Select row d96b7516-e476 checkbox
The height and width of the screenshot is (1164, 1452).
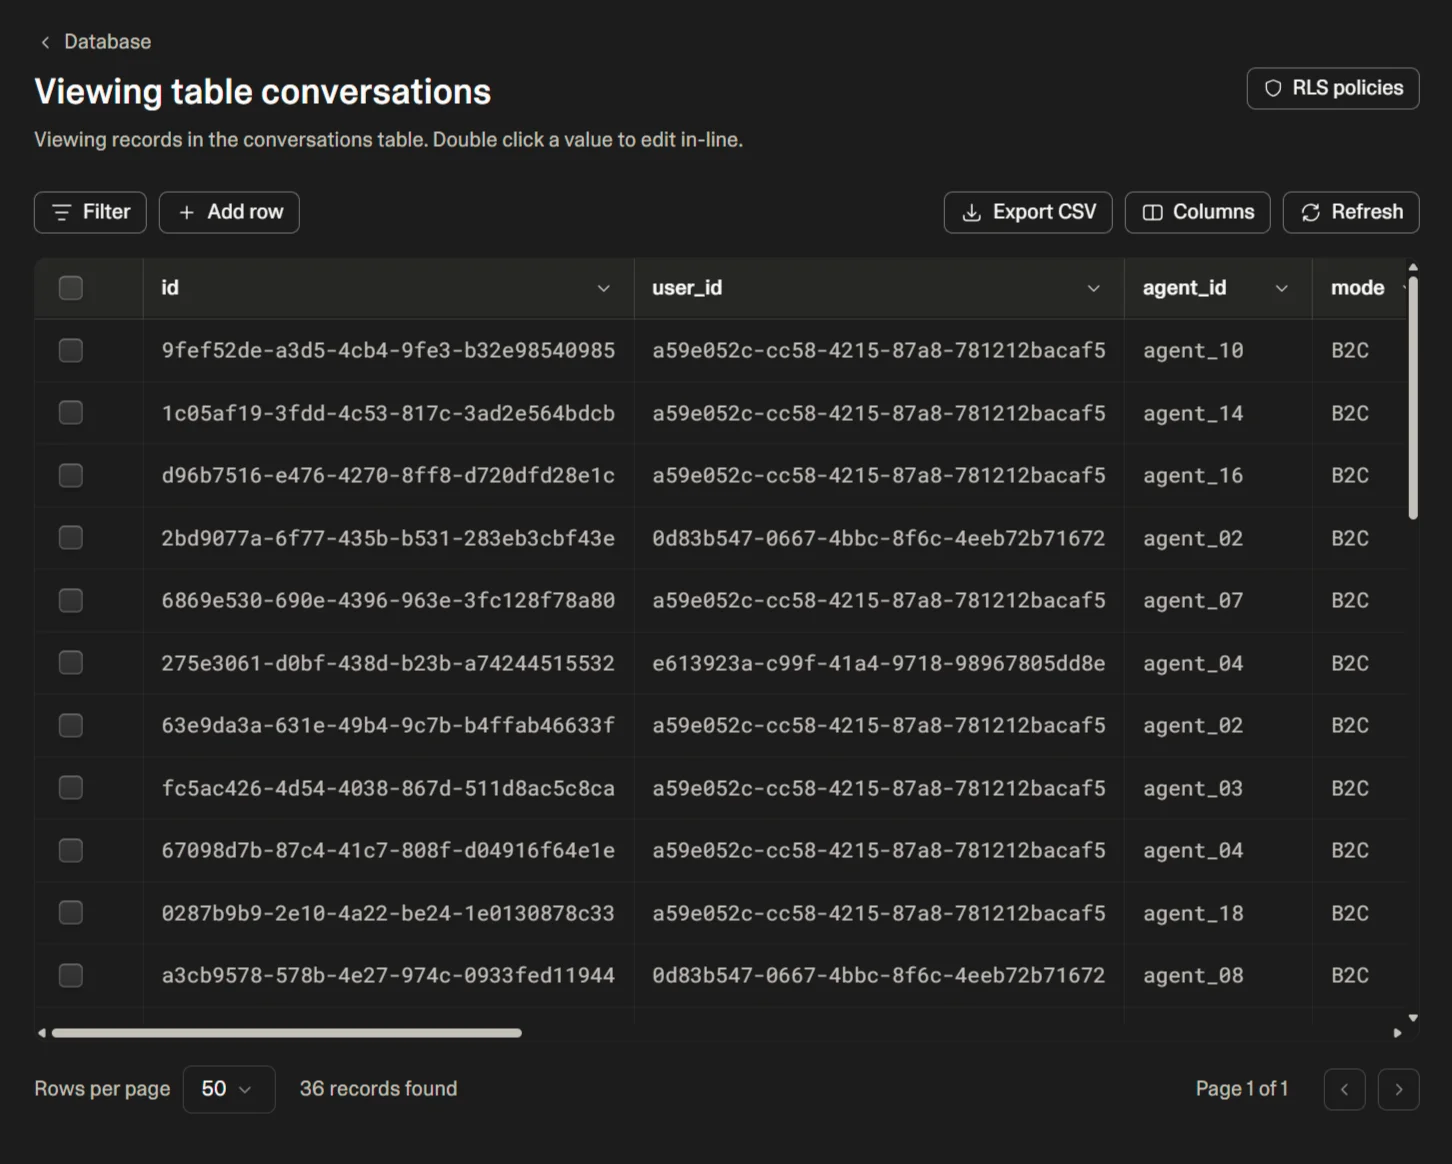click(71, 475)
